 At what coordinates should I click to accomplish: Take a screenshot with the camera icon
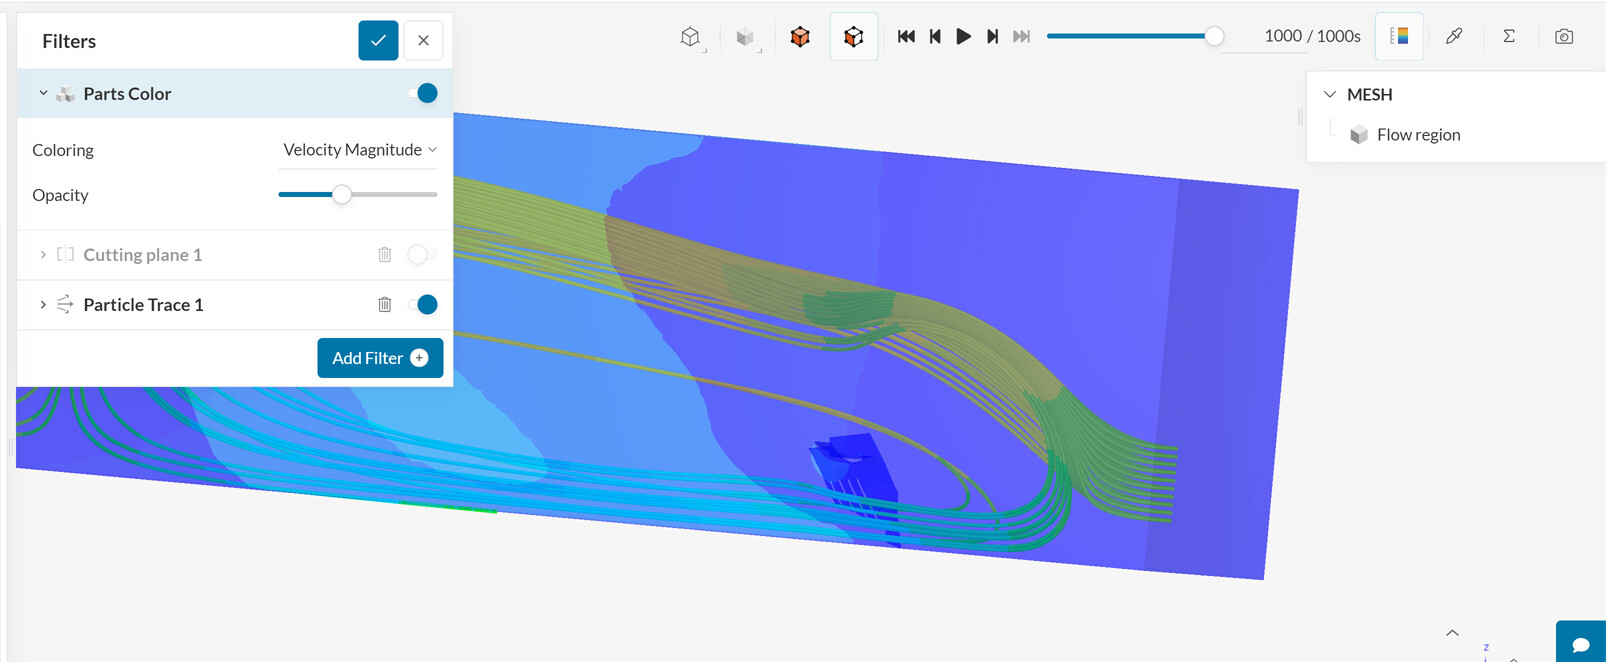pyautogui.click(x=1564, y=36)
